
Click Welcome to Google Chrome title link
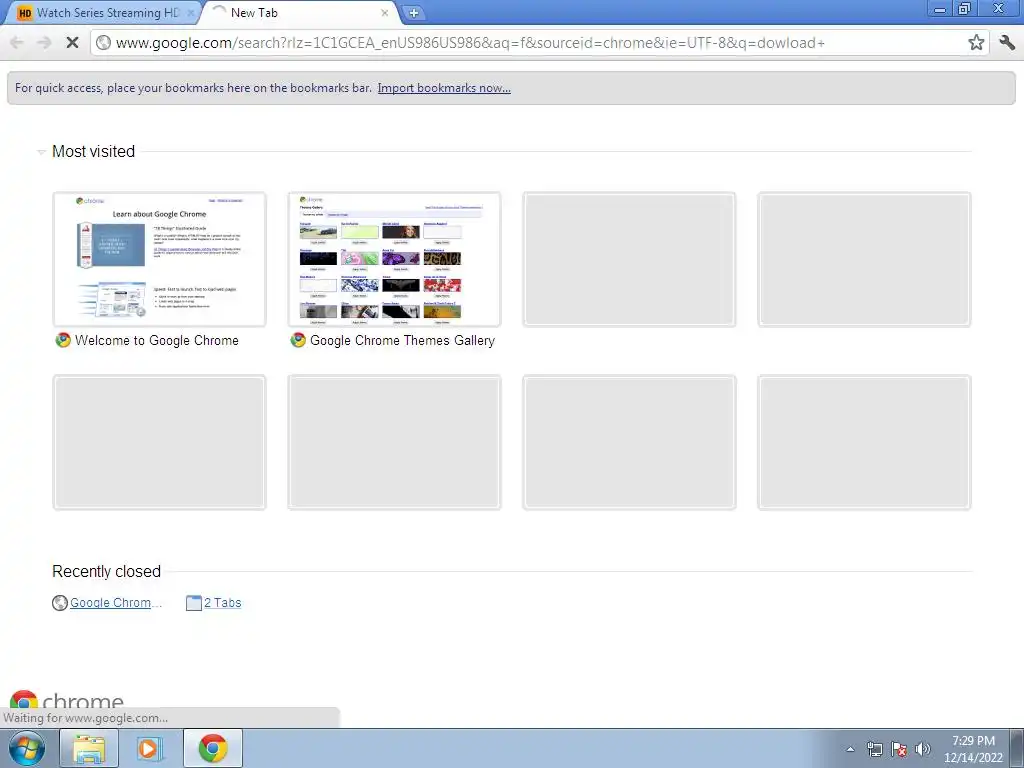157,340
